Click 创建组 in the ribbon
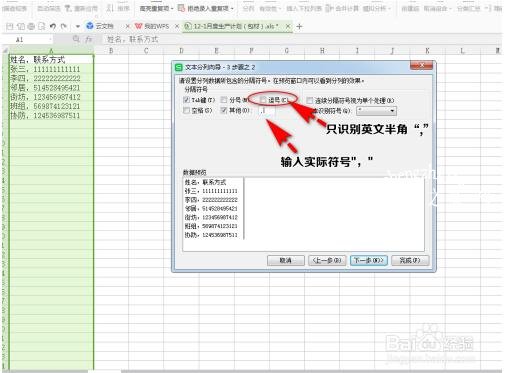The width and height of the screenshot is (505, 373). pyautogui.click(x=410, y=8)
